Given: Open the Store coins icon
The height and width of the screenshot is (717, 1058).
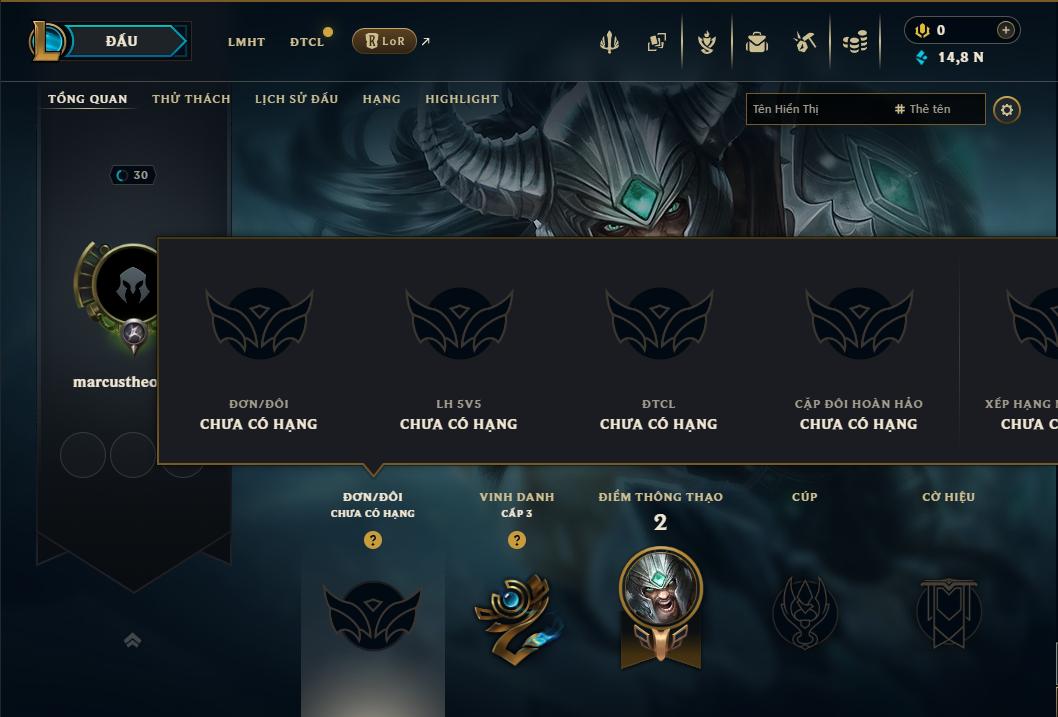Looking at the screenshot, I should point(855,42).
